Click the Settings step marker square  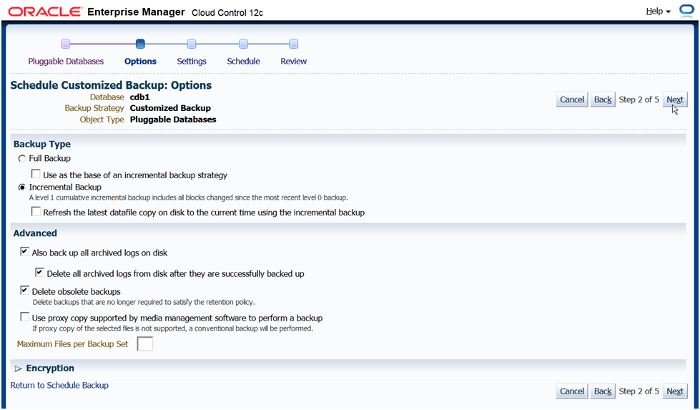(x=191, y=44)
